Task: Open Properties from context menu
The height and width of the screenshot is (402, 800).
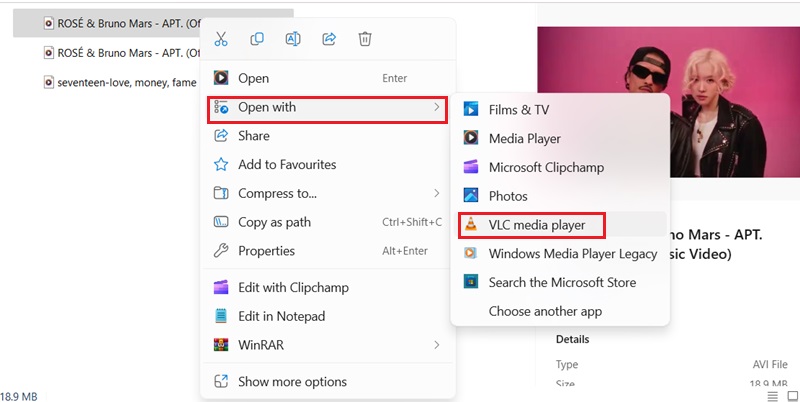Action: click(x=327, y=251)
